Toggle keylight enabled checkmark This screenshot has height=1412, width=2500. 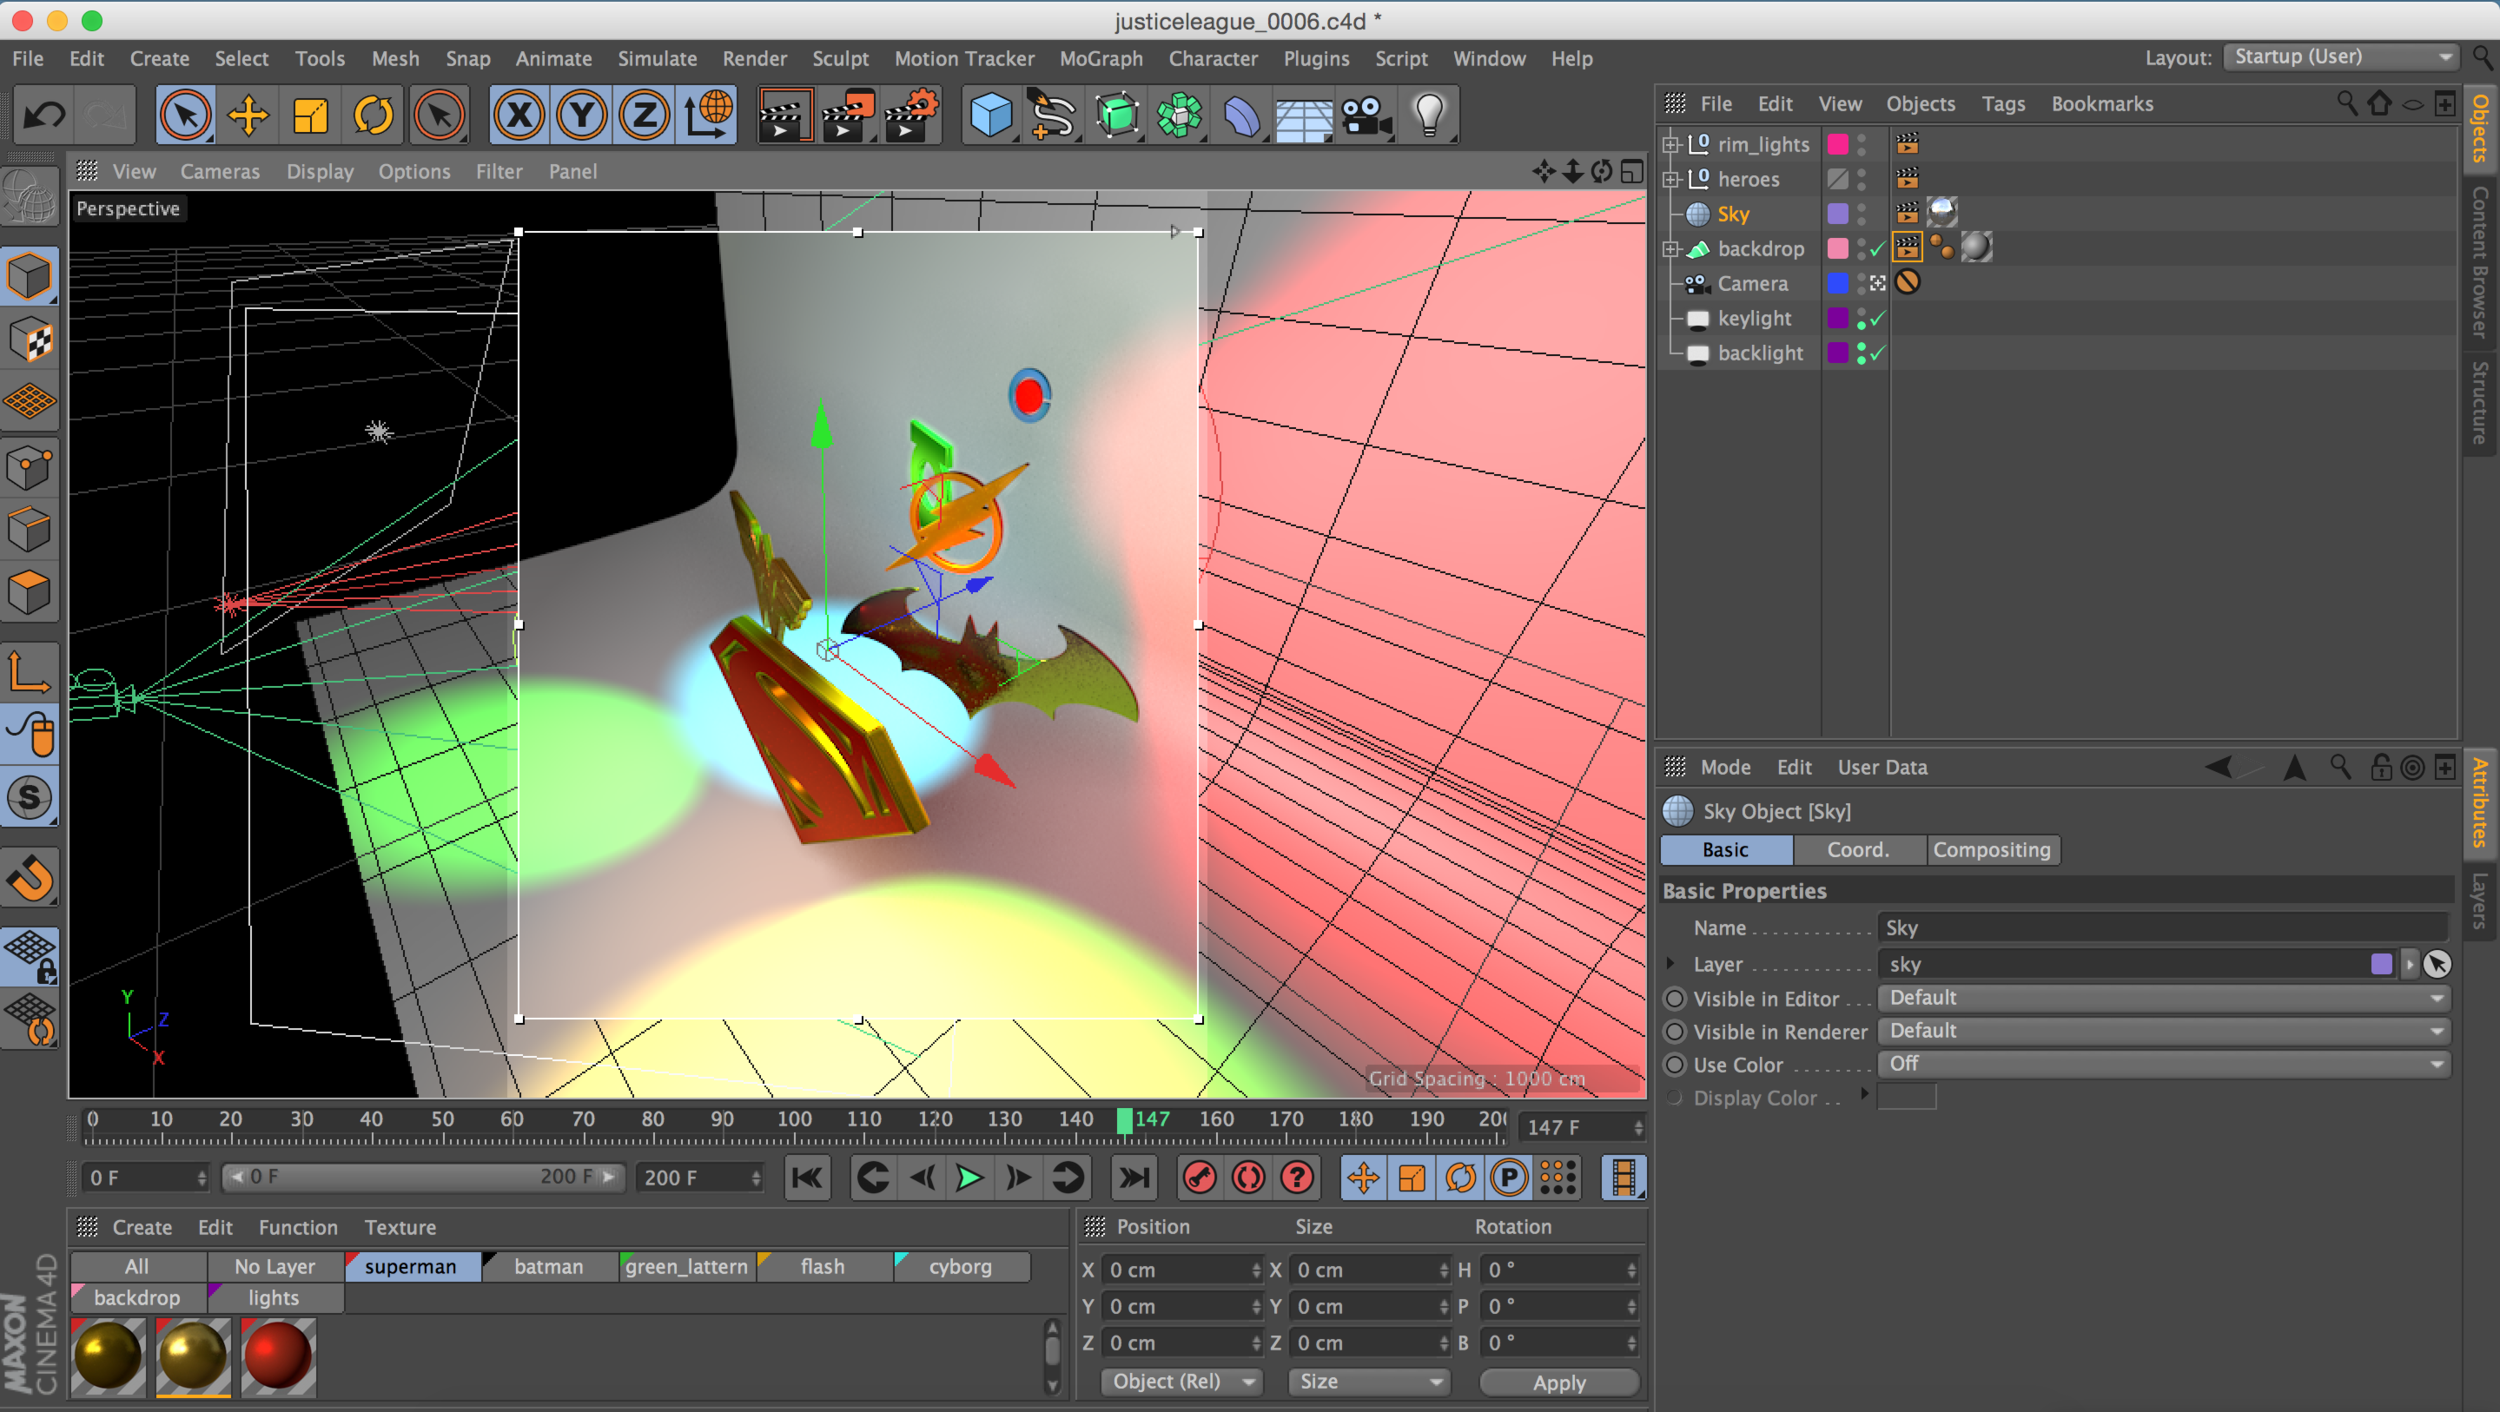(1877, 319)
